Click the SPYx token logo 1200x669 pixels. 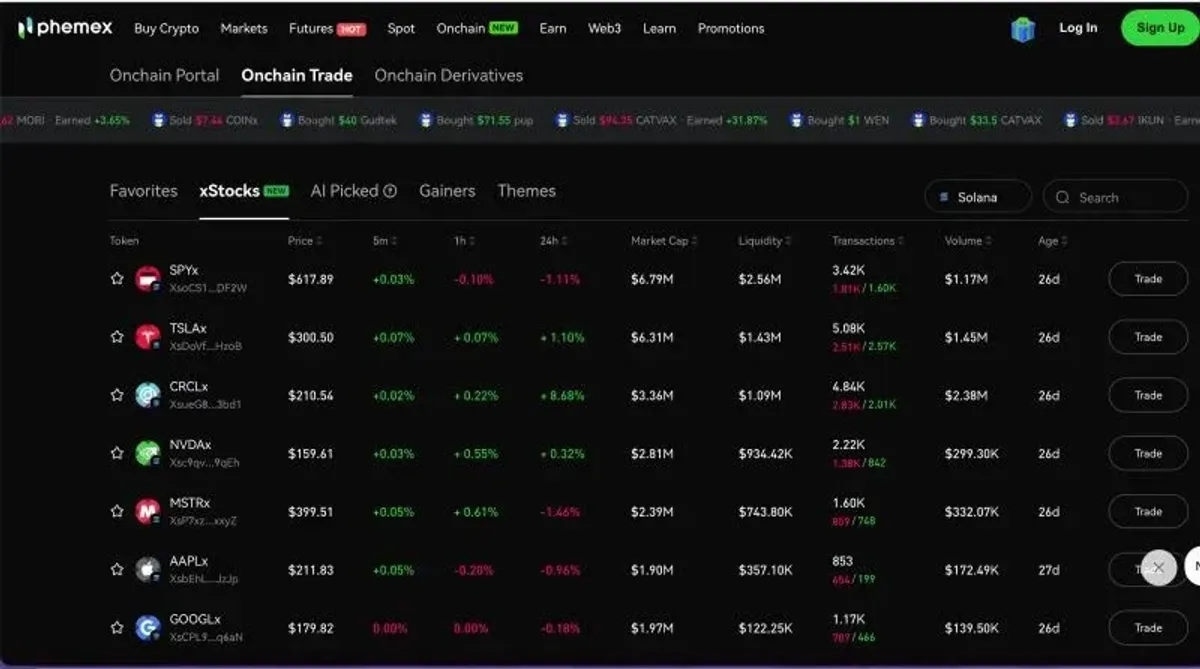pyautogui.click(x=148, y=279)
